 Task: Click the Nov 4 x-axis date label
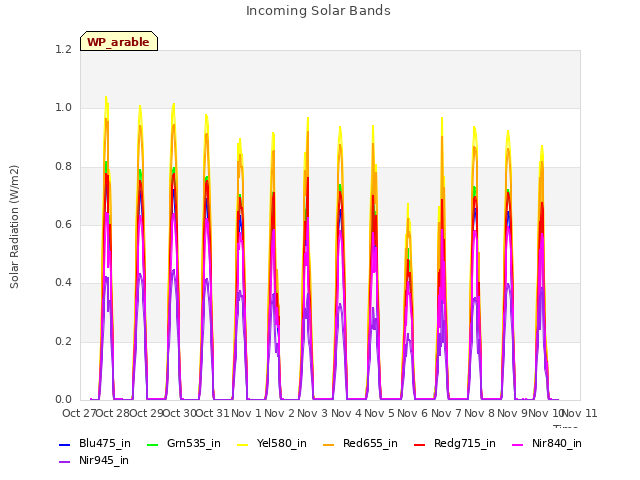(x=346, y=413)
